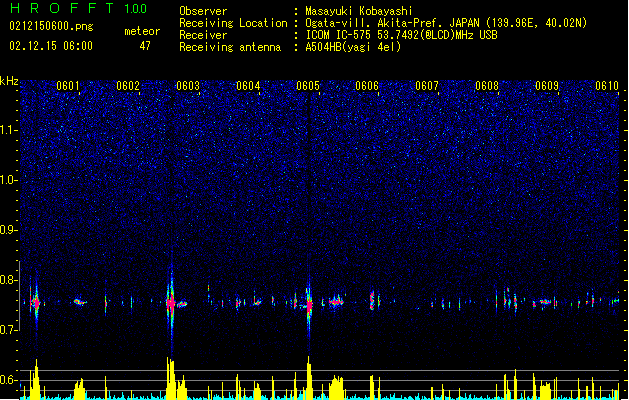Click the 0602 time marker
629x400 pixels.
pyautogui.click(x=128, y=86)
